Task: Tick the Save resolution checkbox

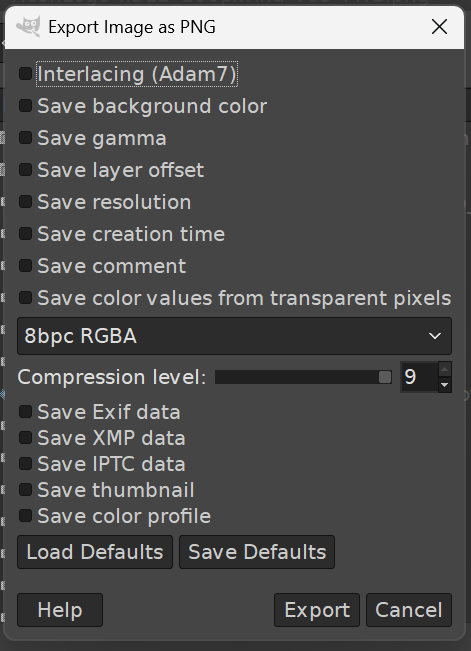Action: click(x=25, y=202)
